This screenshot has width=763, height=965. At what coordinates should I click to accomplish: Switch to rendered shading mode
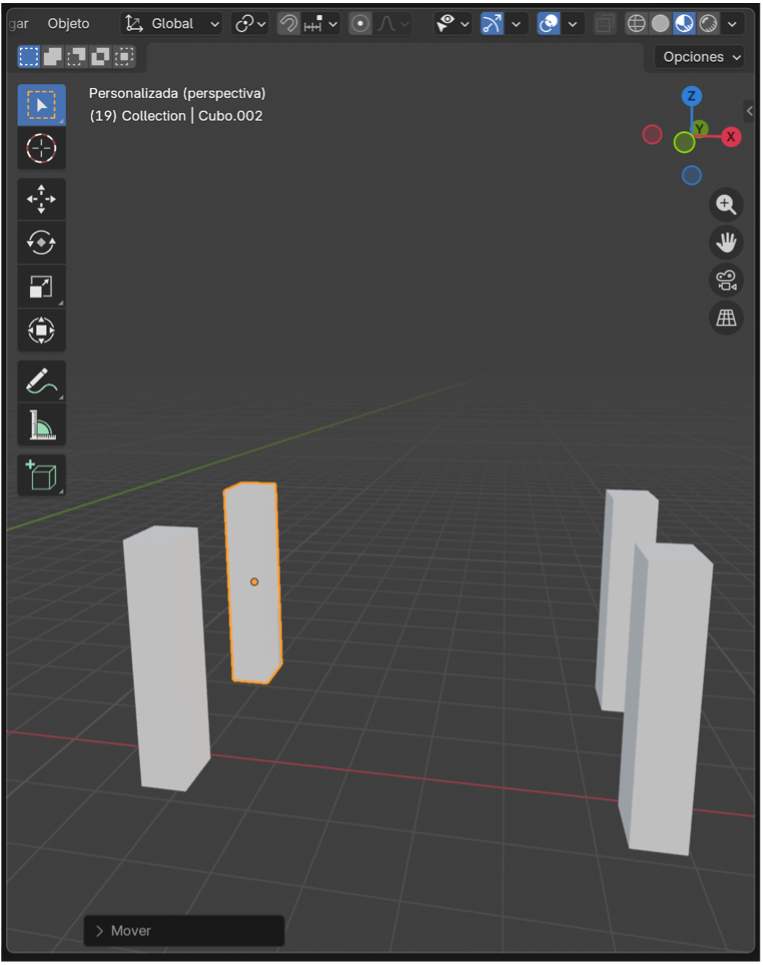pos(708,24)
